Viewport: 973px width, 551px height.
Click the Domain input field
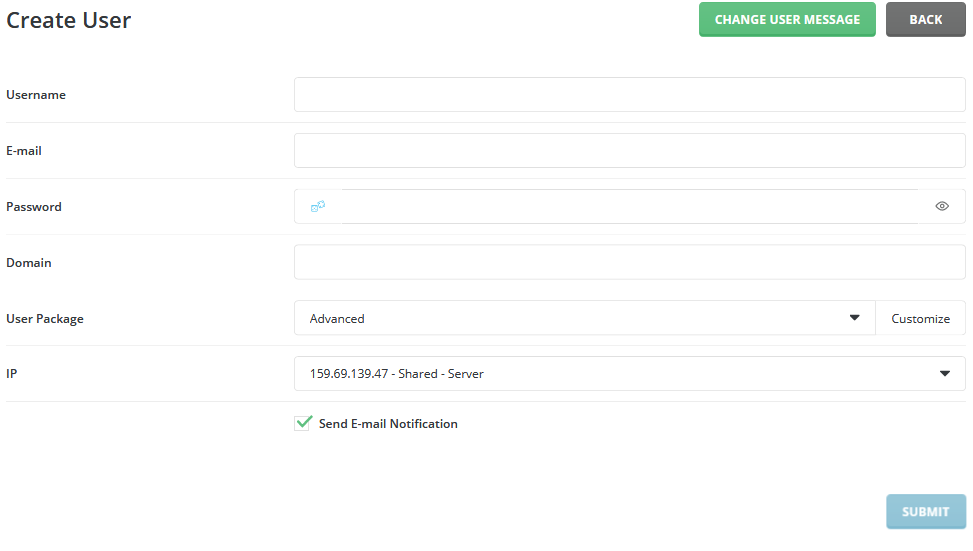pos(629,263)
